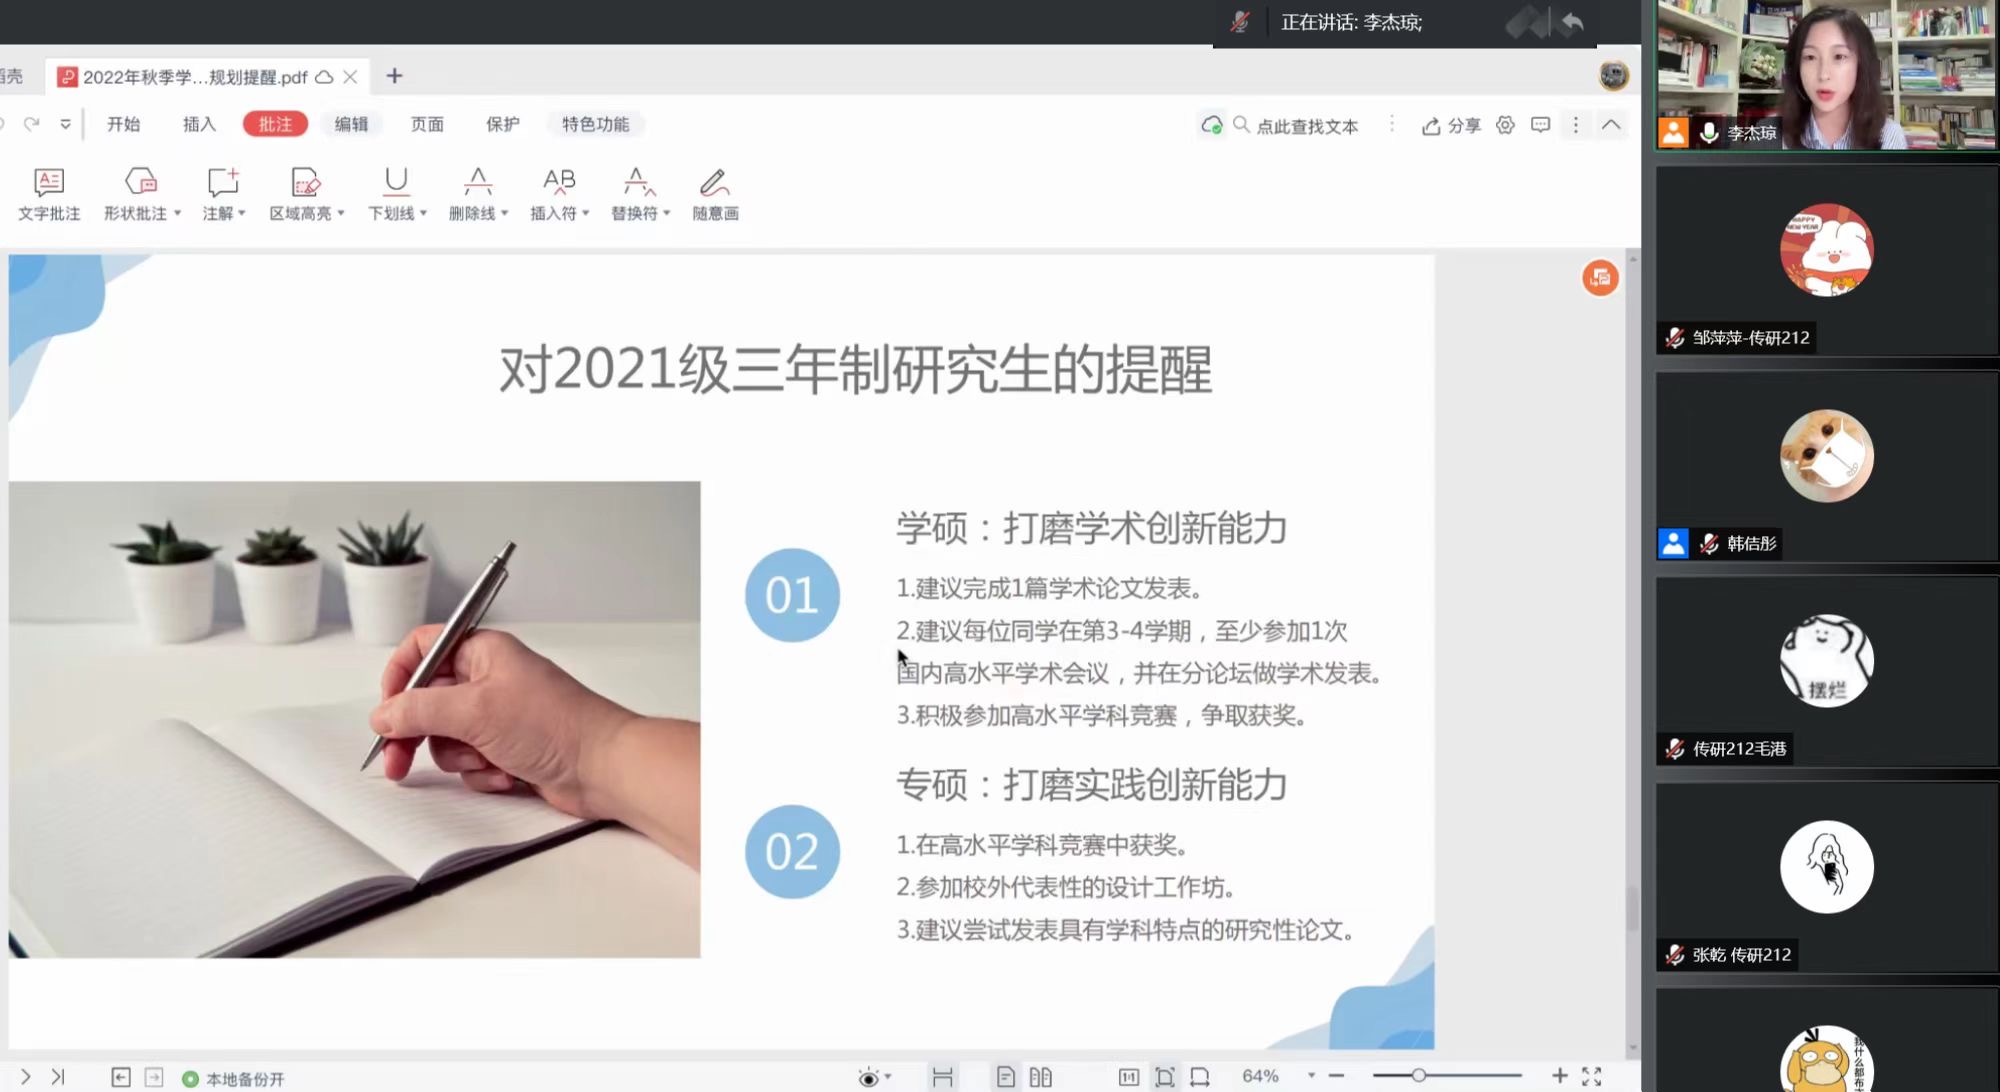Switch to the 编辑 ribbon tab

point(351,124)
